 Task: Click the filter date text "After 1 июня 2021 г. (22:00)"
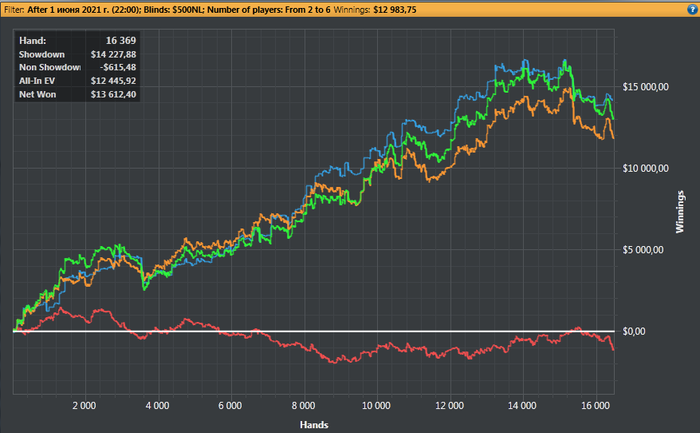[x=83, y=9]
